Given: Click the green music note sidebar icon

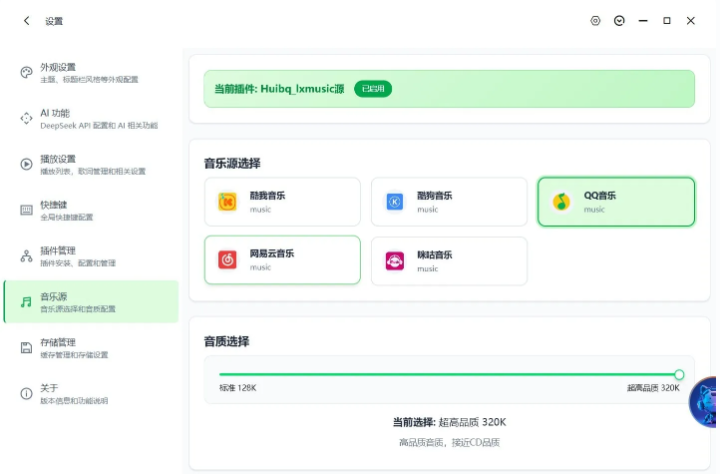Looking at the screenshot, I should tap(26, 302).
